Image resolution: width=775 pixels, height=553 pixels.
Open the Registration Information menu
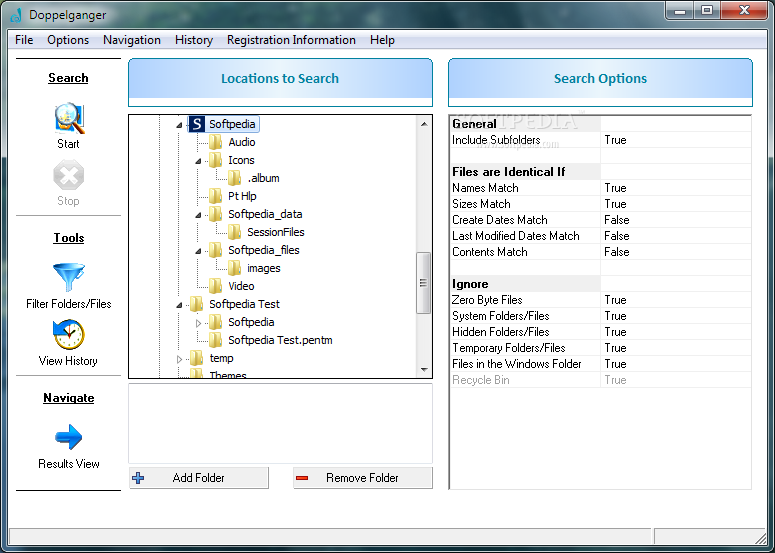(x=291, y=40)
